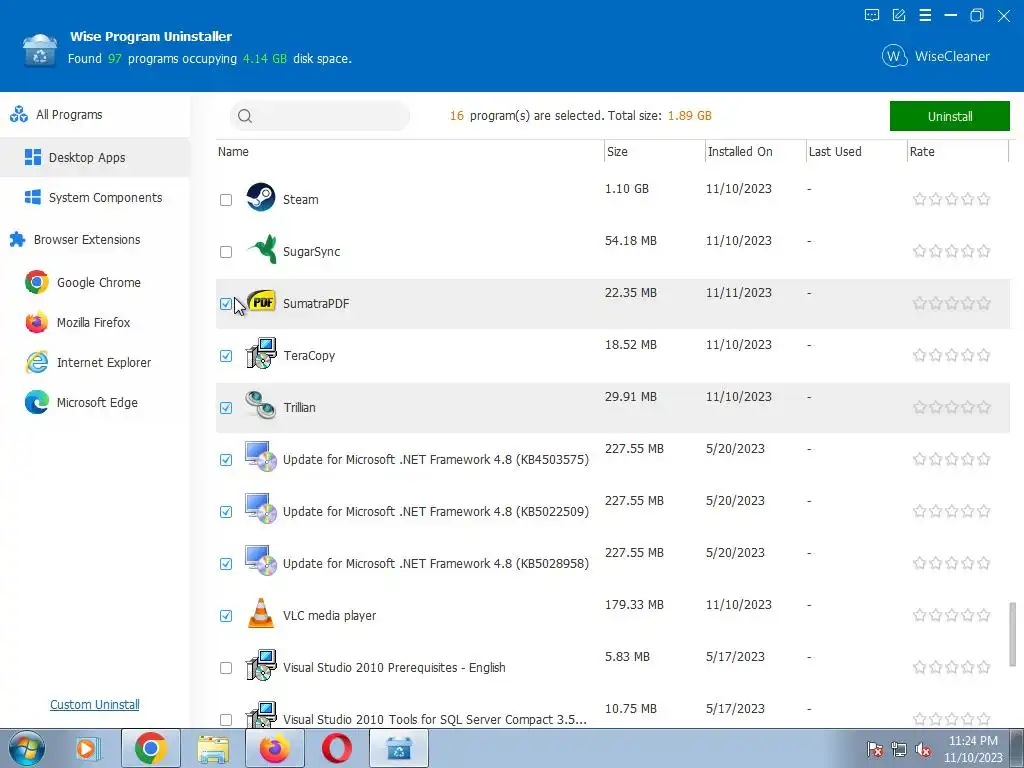Viewport: 1024px width, 768px height.
Task: Check the SugarSync checkbox
Action: pos(226,252)
